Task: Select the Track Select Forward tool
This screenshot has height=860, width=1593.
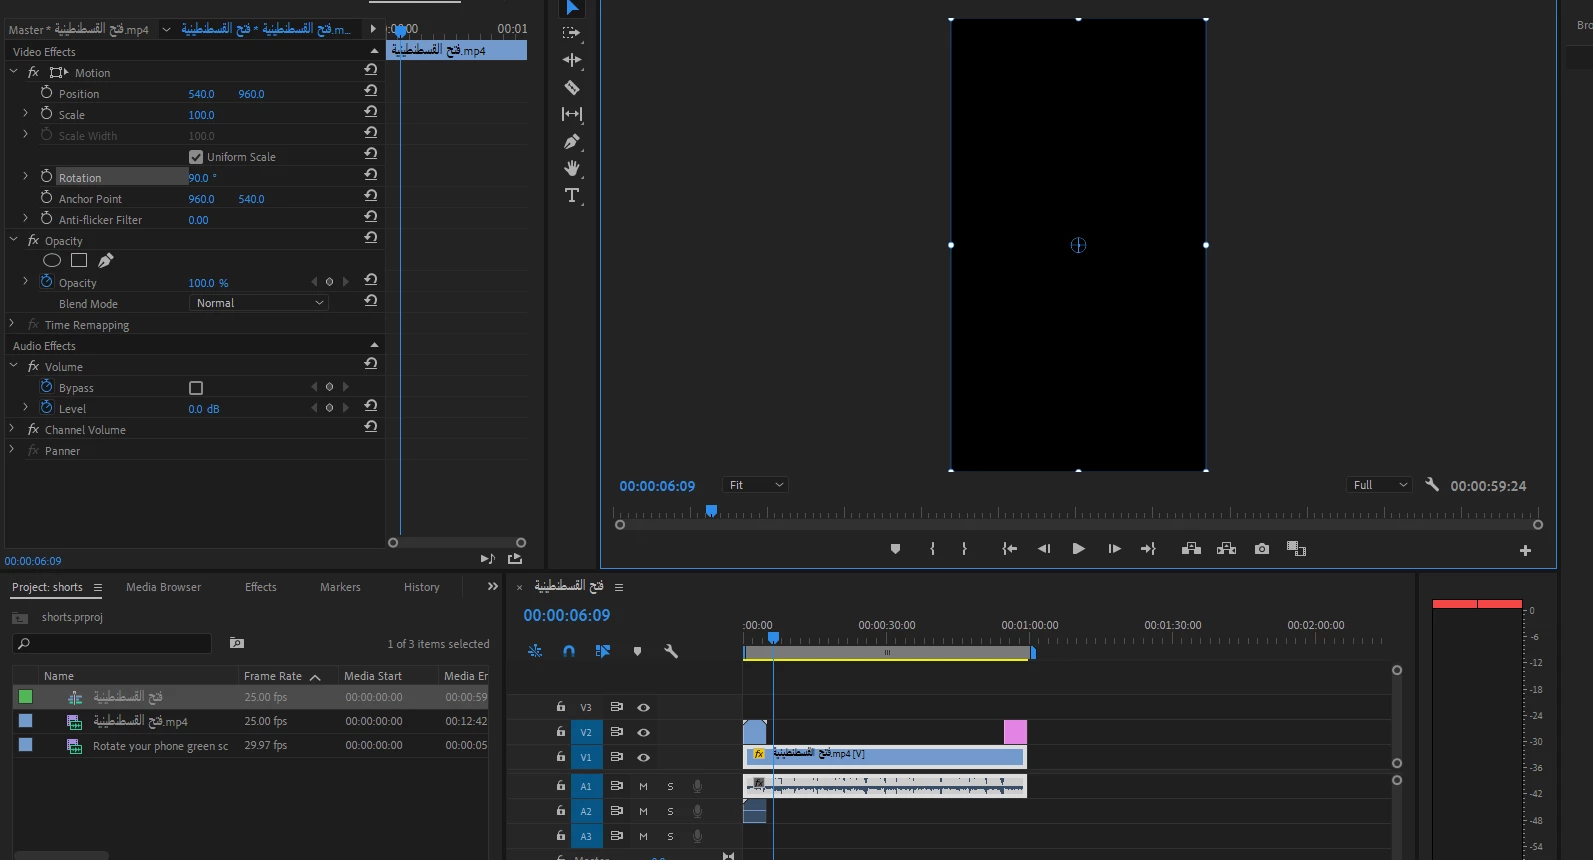Action: (572, 33)
